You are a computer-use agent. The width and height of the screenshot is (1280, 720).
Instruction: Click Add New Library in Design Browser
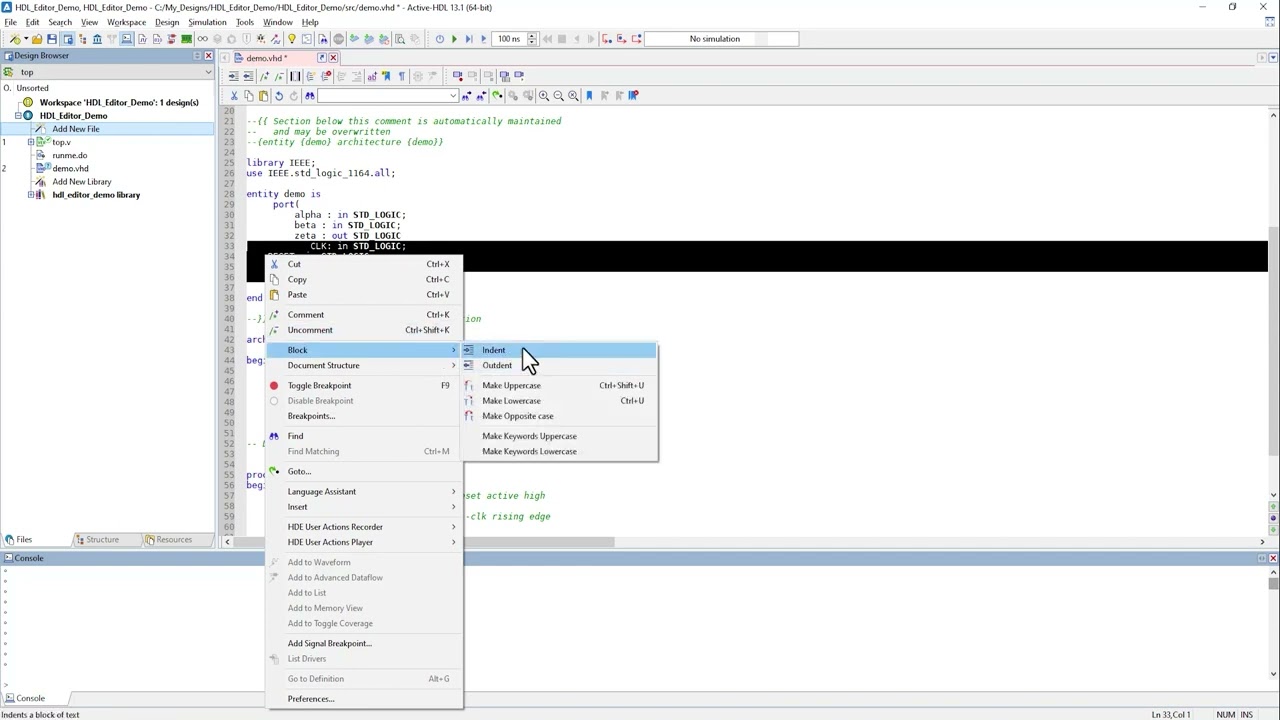(82, 182)
